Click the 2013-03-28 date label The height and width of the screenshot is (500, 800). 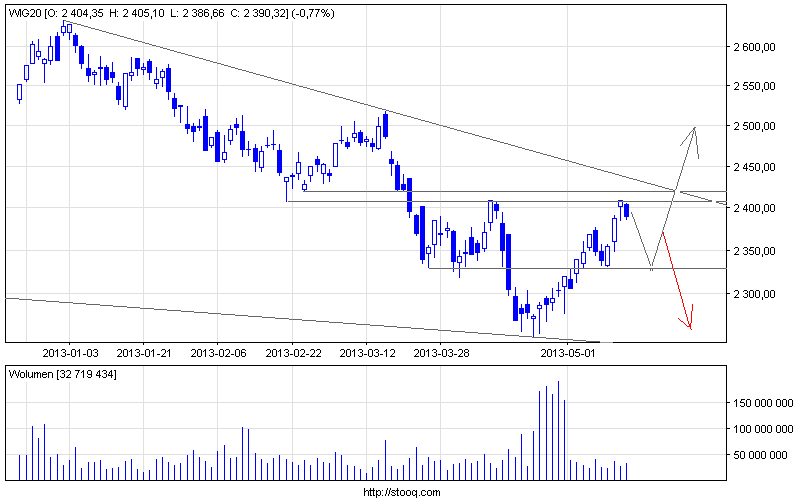click(x=441, y=353)
